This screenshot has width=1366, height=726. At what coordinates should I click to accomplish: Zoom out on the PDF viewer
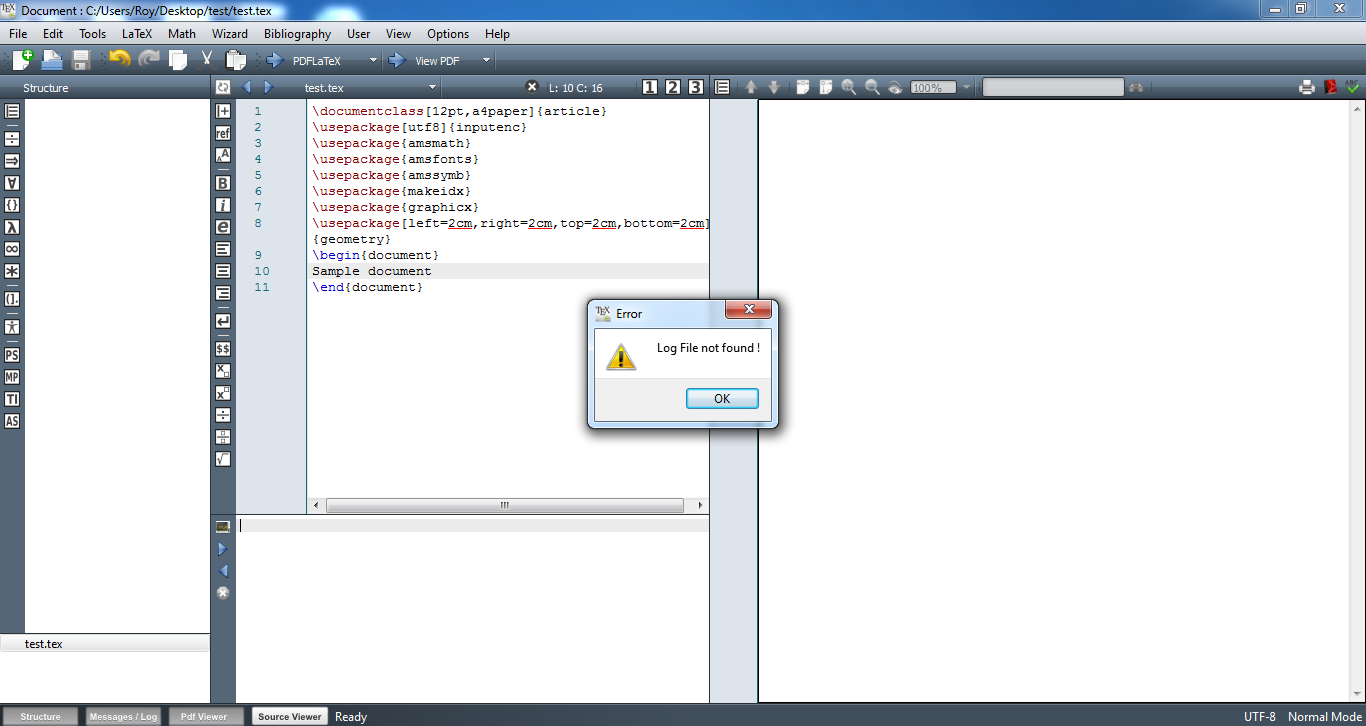coord(872,87)
